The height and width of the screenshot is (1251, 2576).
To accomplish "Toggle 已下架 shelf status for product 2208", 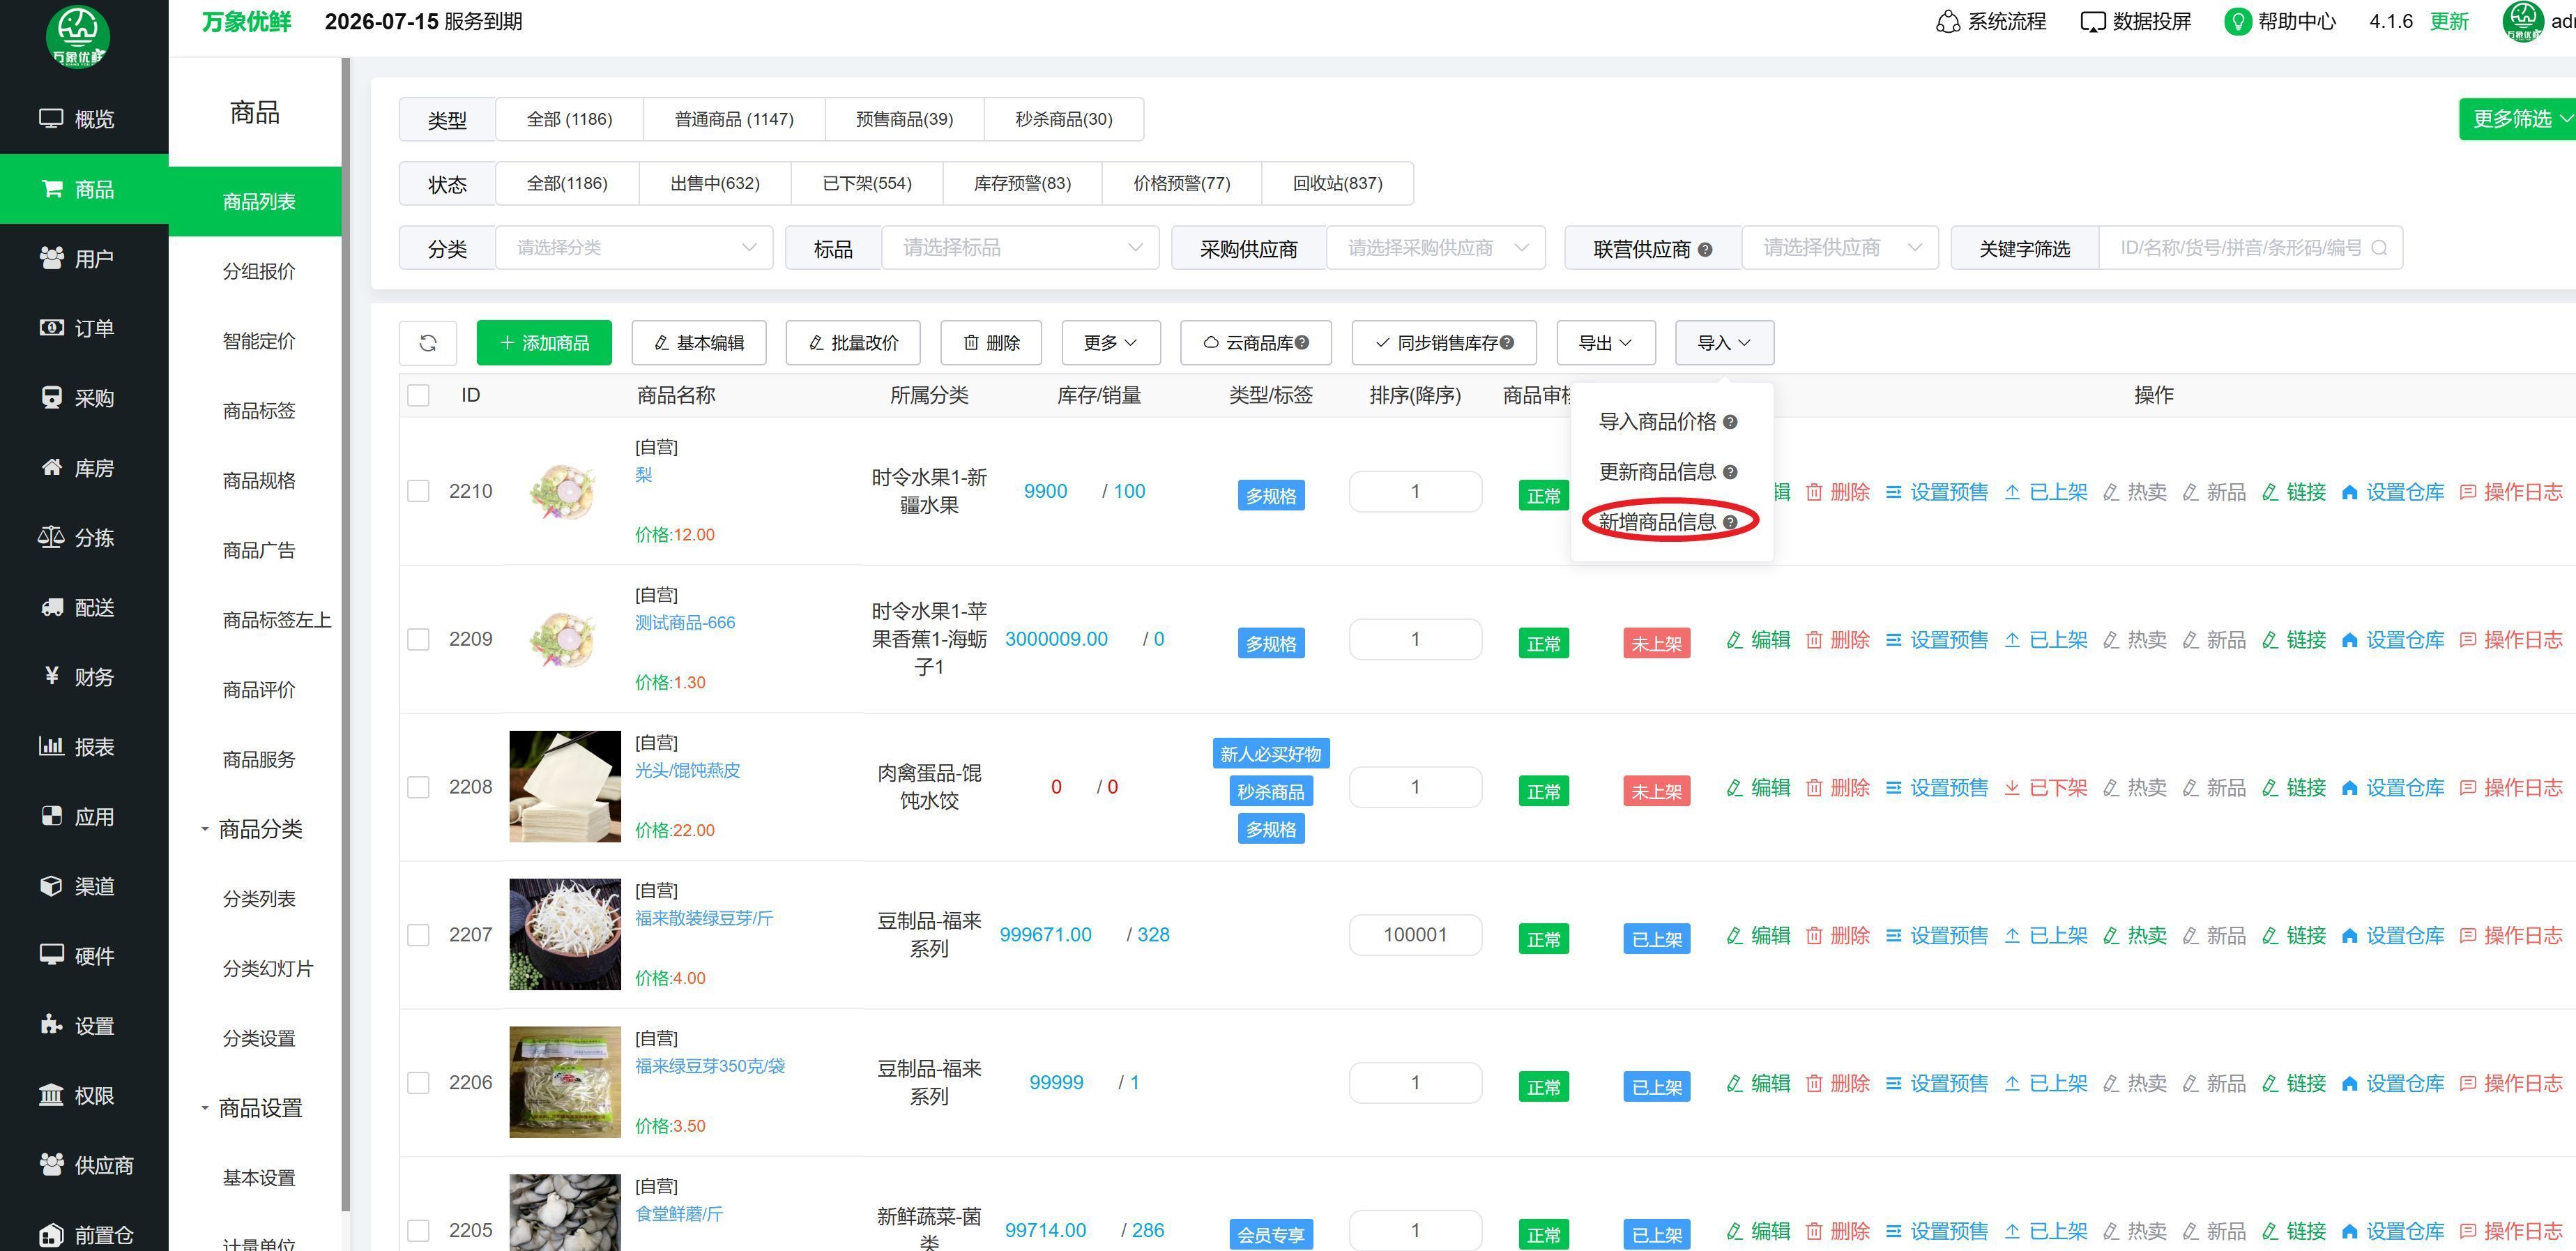I will [2045, 788].
